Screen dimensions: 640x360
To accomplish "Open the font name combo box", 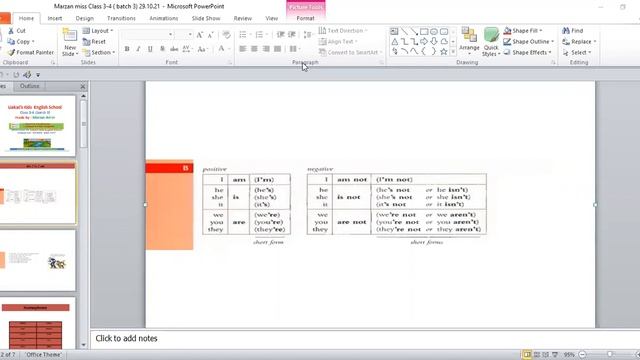I will [147, 35].
